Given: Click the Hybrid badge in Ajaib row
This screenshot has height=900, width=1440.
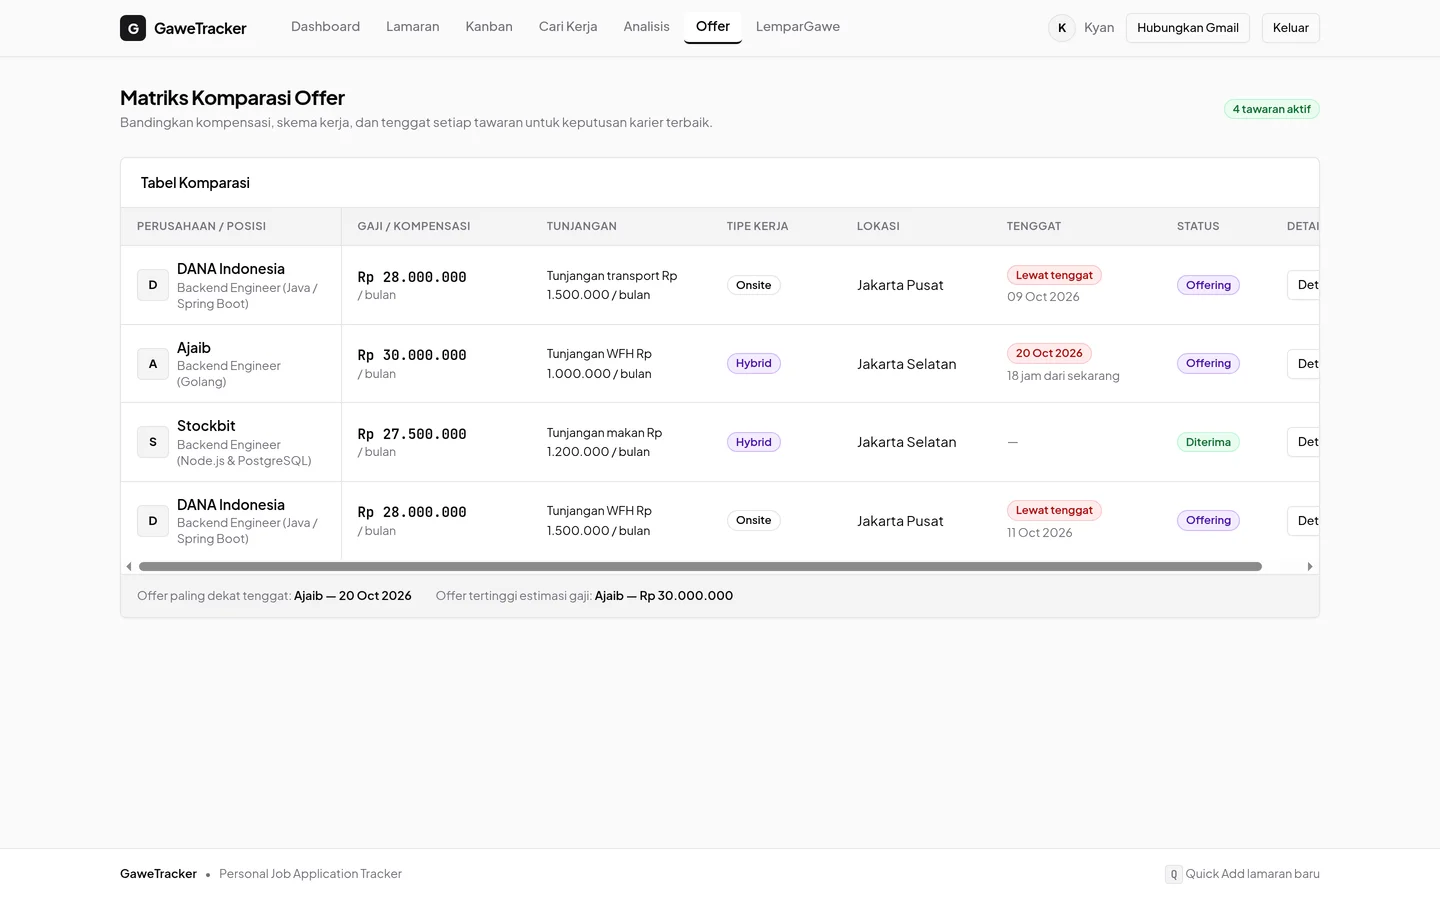Looking at the screenshot, I should 754,364.
